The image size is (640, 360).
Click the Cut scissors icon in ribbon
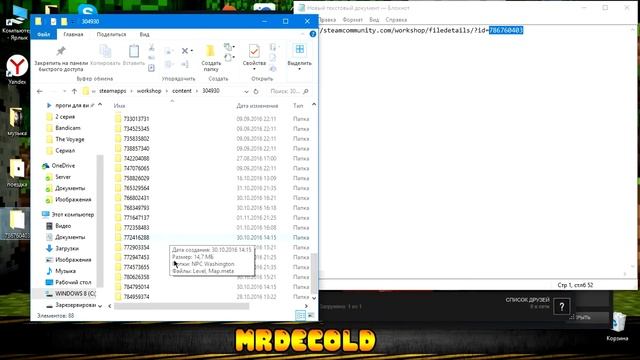[151, 48]
